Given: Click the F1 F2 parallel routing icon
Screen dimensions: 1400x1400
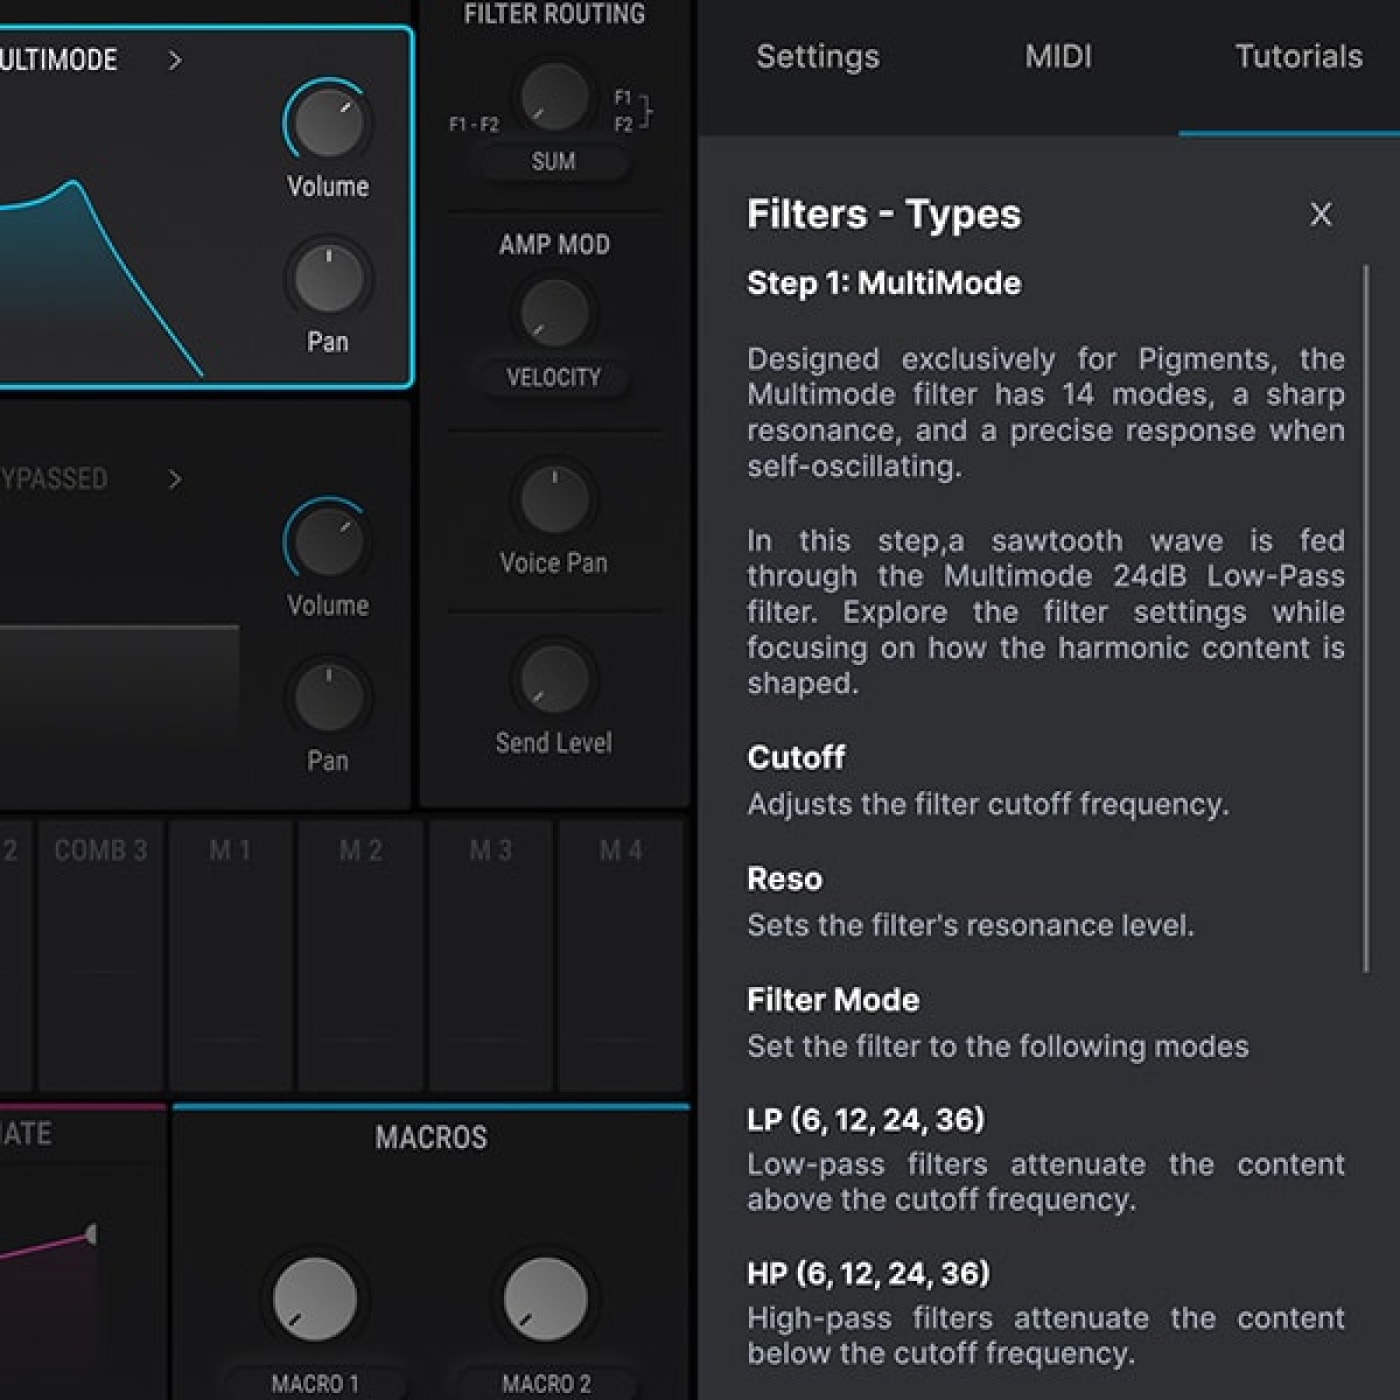Looking at the screenshot, I should (x=632, y=111).
